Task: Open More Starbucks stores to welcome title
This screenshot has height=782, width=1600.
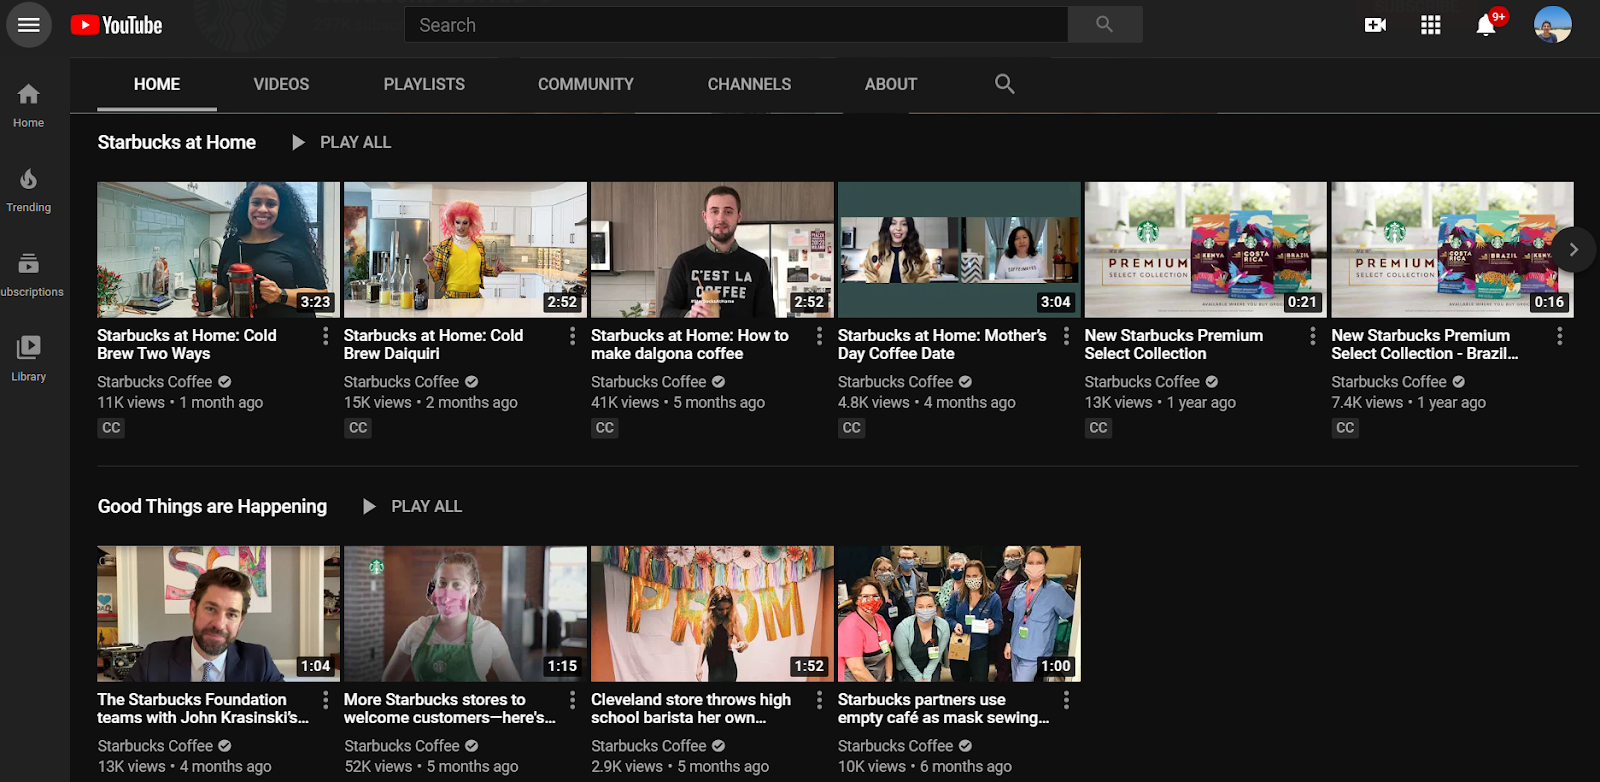Action: pyautogui.click(x=450, y=708)
